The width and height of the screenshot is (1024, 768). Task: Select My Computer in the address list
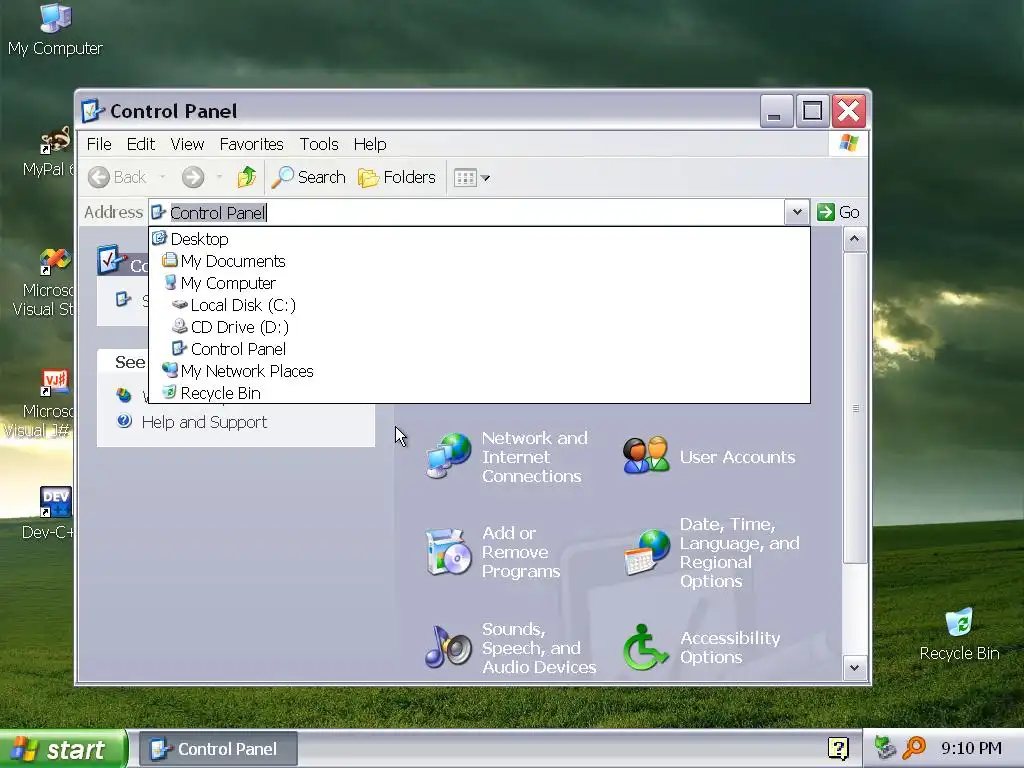coord(479,283)
